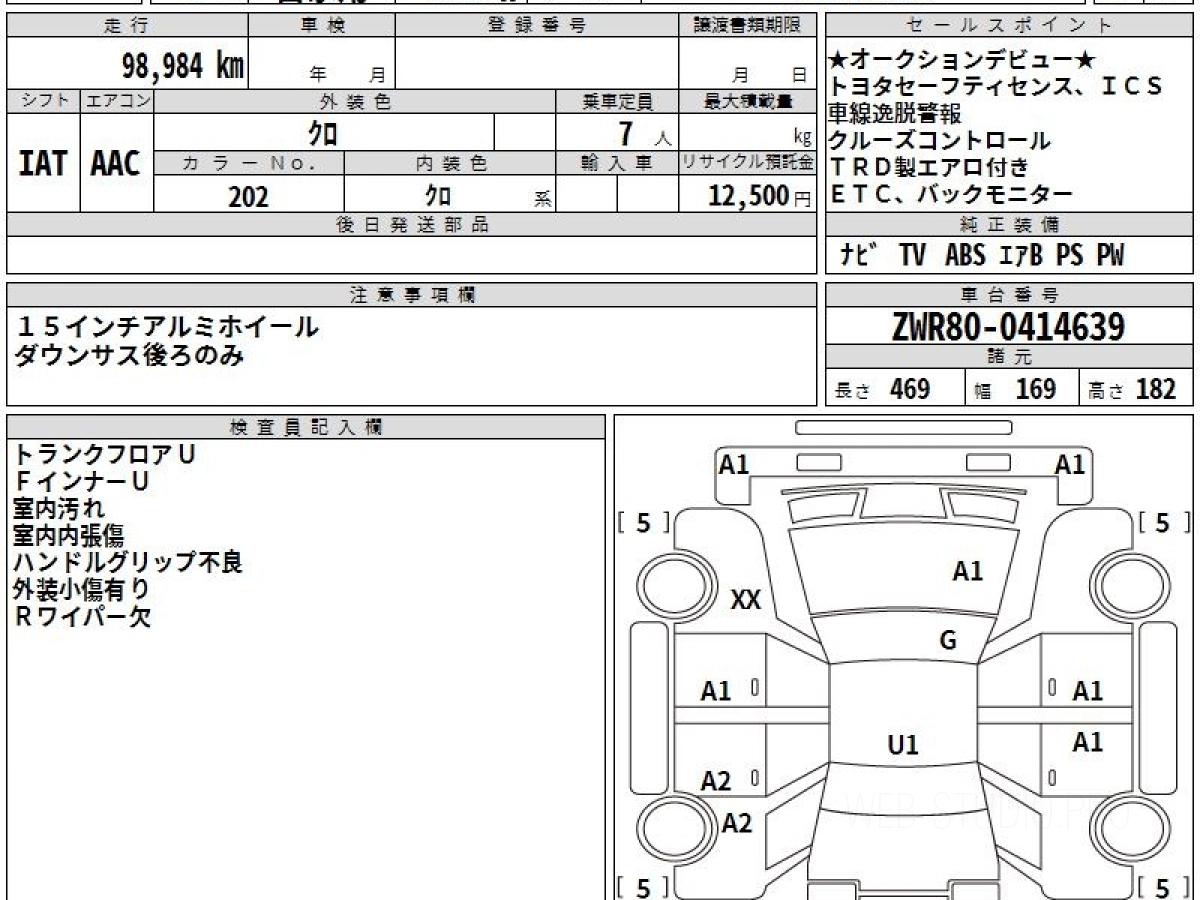
Task: Click the 注意事項欄 header
Action: [x=412, y=295]
